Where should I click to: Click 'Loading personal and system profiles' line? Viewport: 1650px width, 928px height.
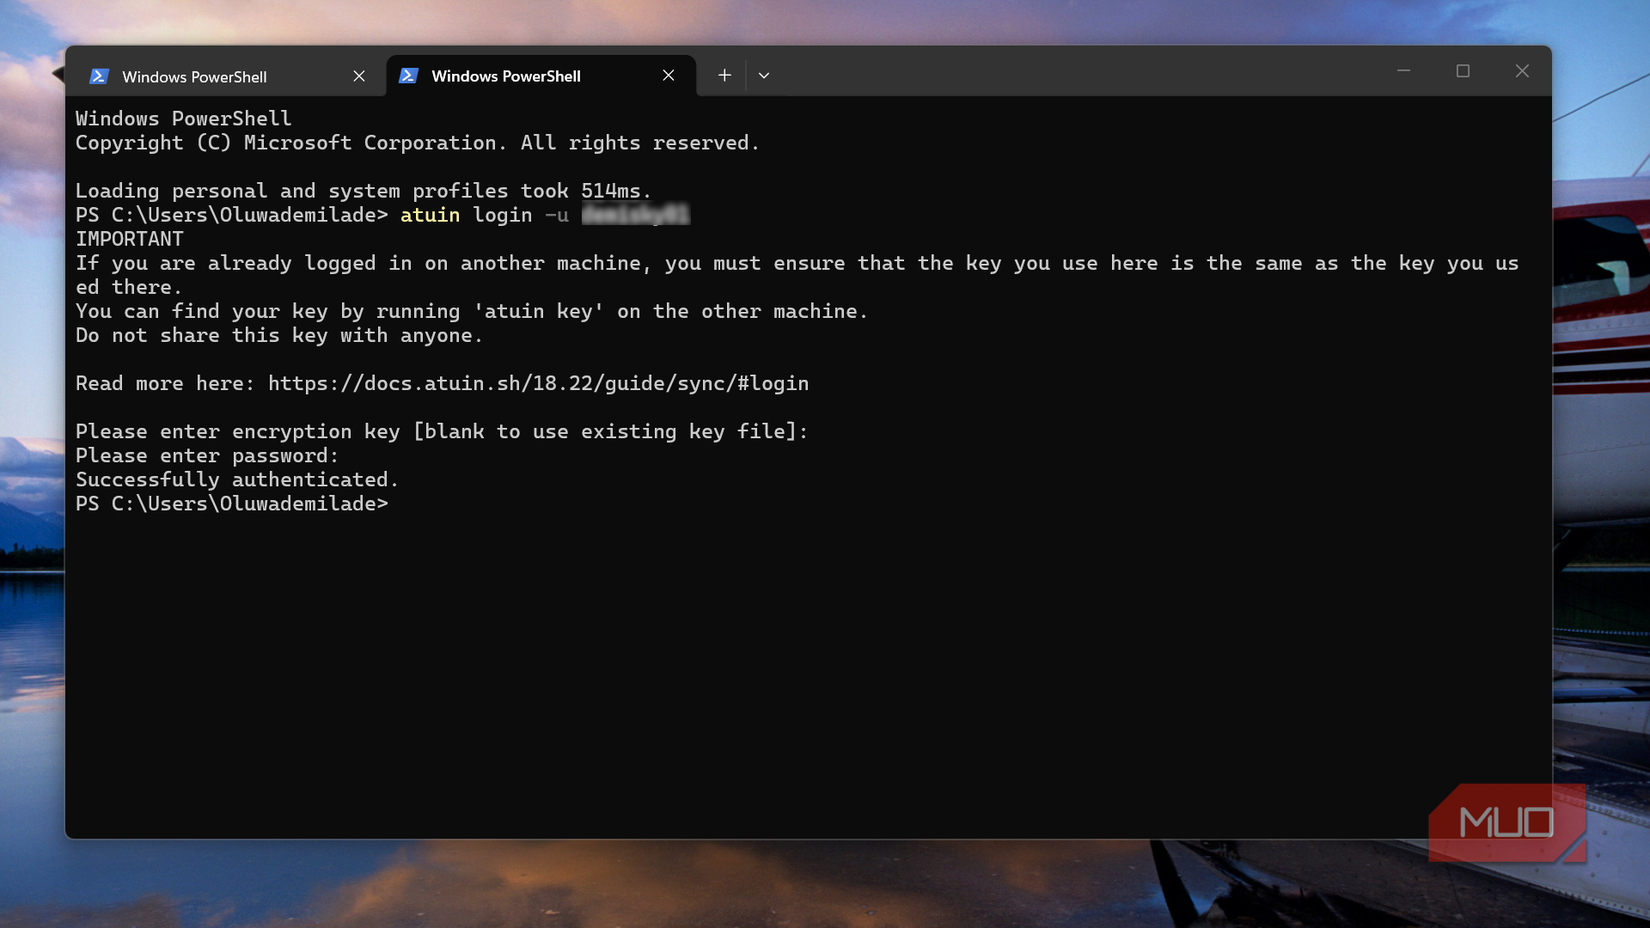[363, 191]
